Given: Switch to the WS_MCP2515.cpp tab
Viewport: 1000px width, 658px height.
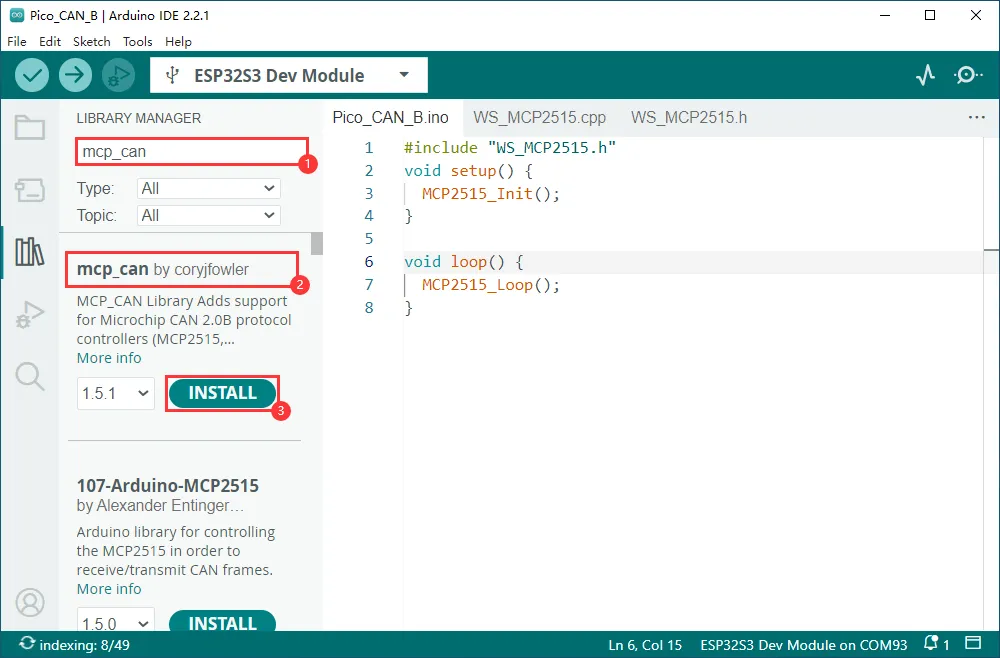Looking at the screenshot, I should click(x=540, y=117).
